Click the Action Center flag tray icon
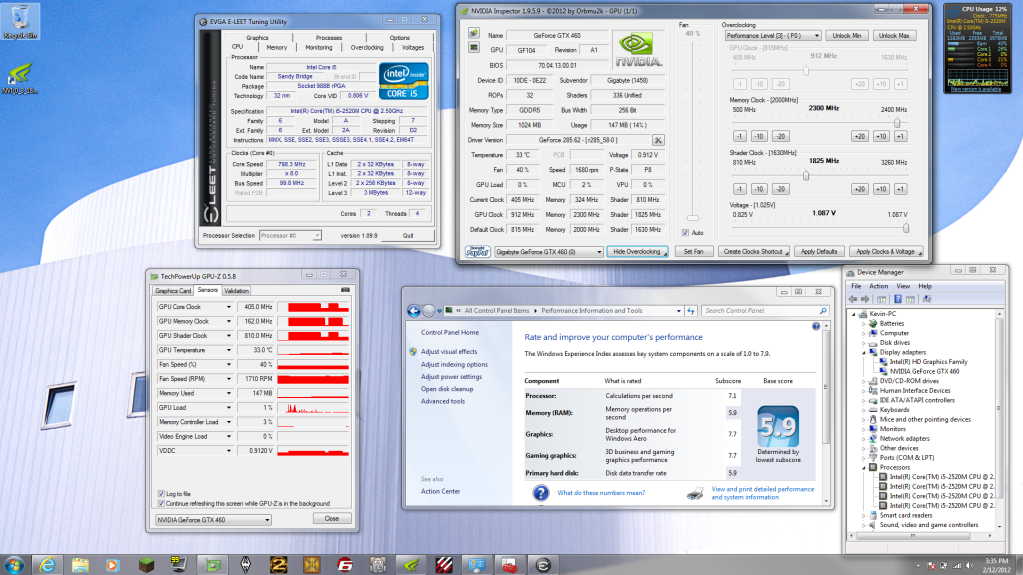Screen dimensions: 1023x575 point(931,565)
